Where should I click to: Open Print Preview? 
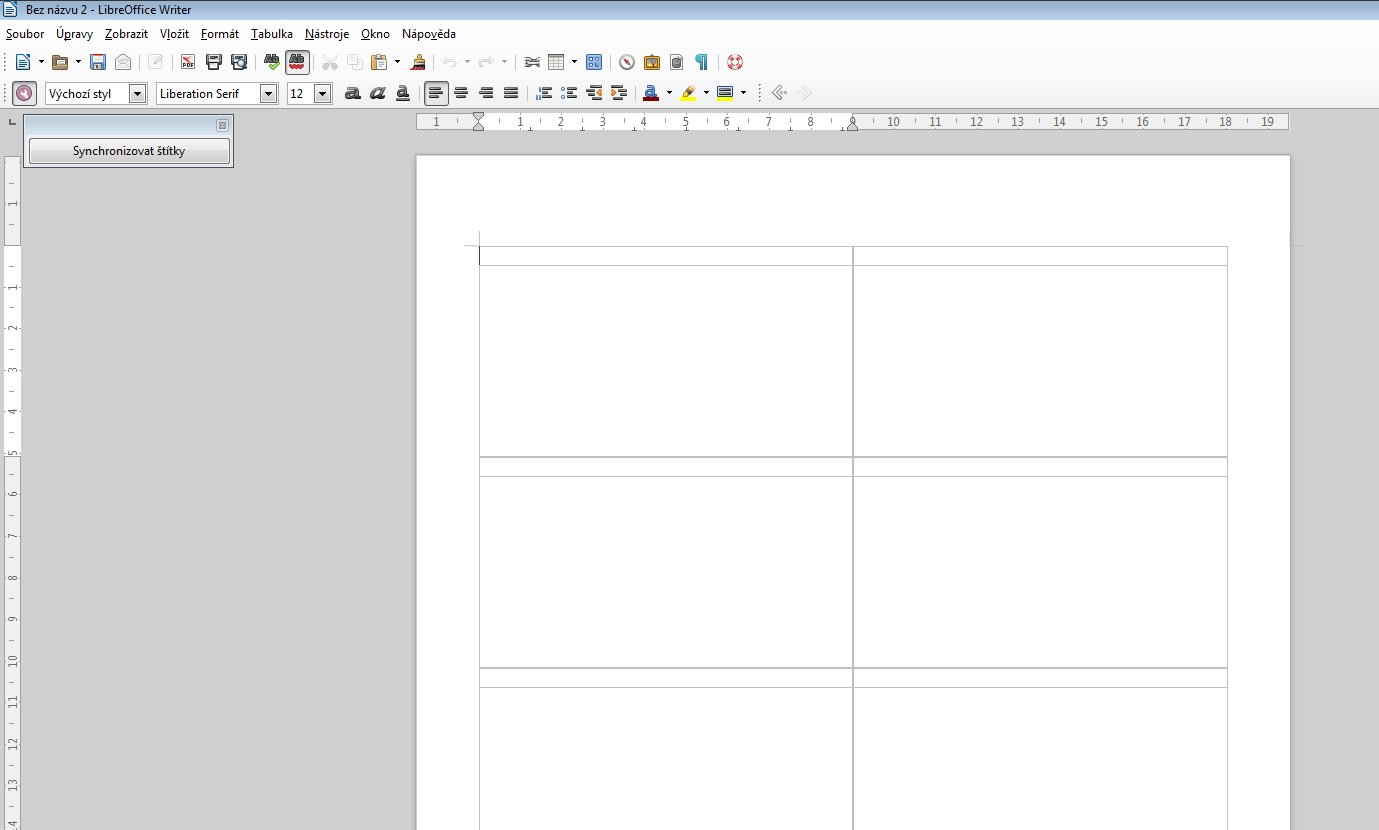point(239,62)
